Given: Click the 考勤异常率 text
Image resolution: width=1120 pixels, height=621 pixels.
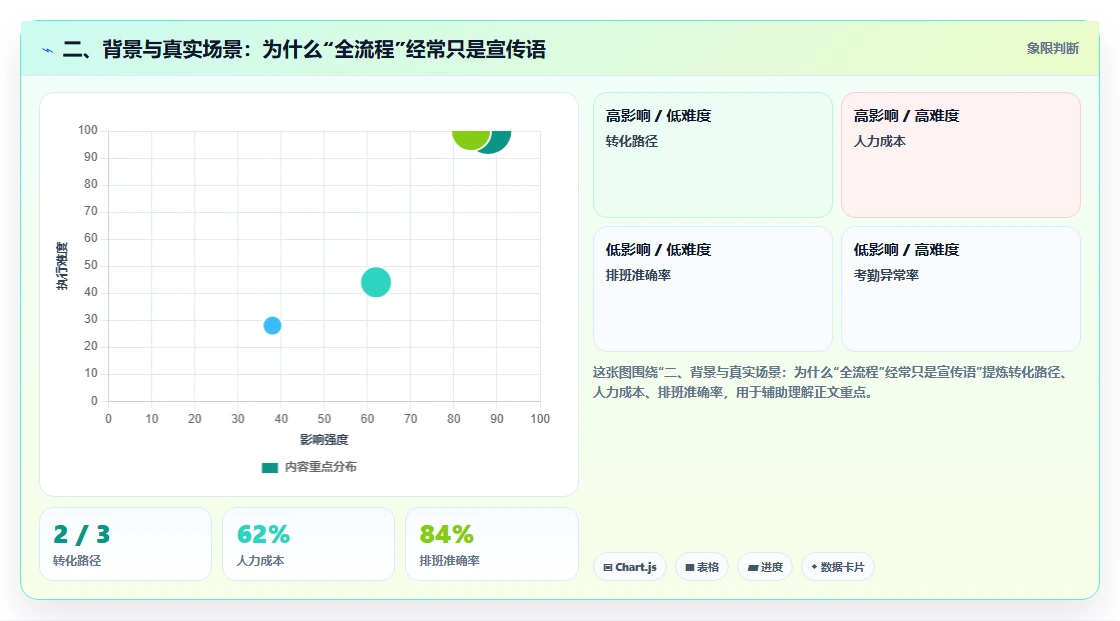Looking at the screenshot, I should (x=886, y=275).
